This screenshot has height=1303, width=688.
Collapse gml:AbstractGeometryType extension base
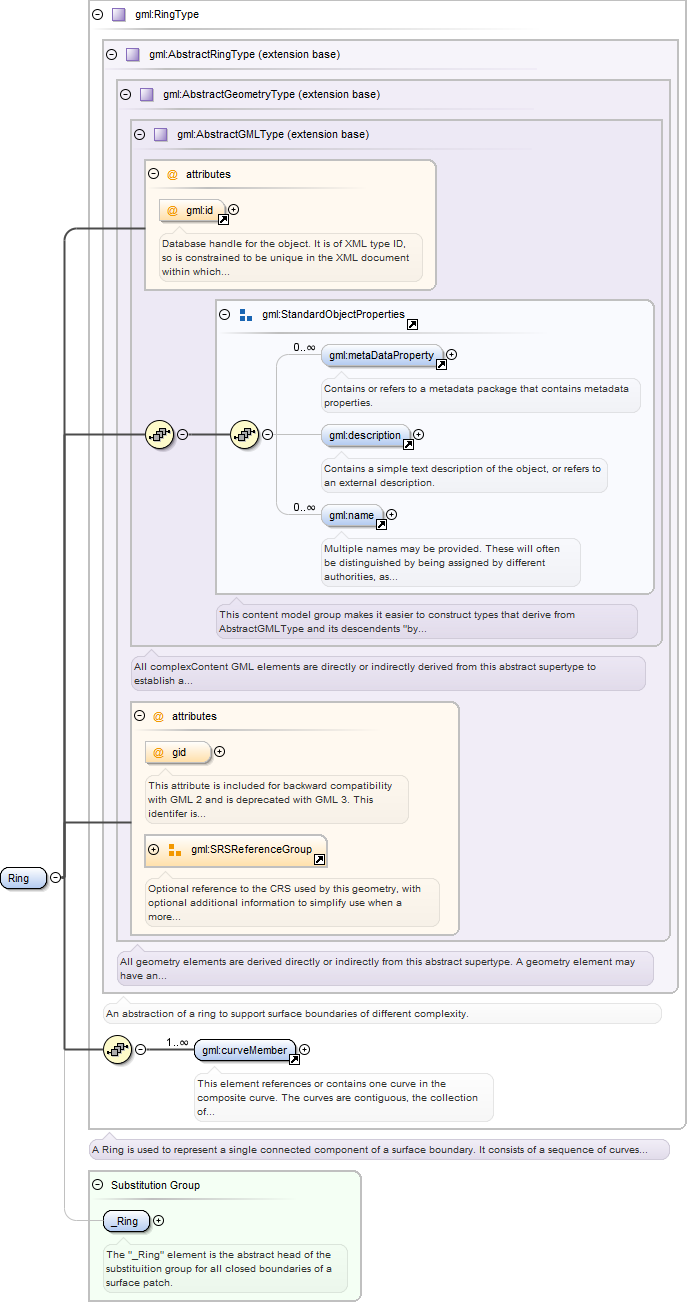click(126, 95)
